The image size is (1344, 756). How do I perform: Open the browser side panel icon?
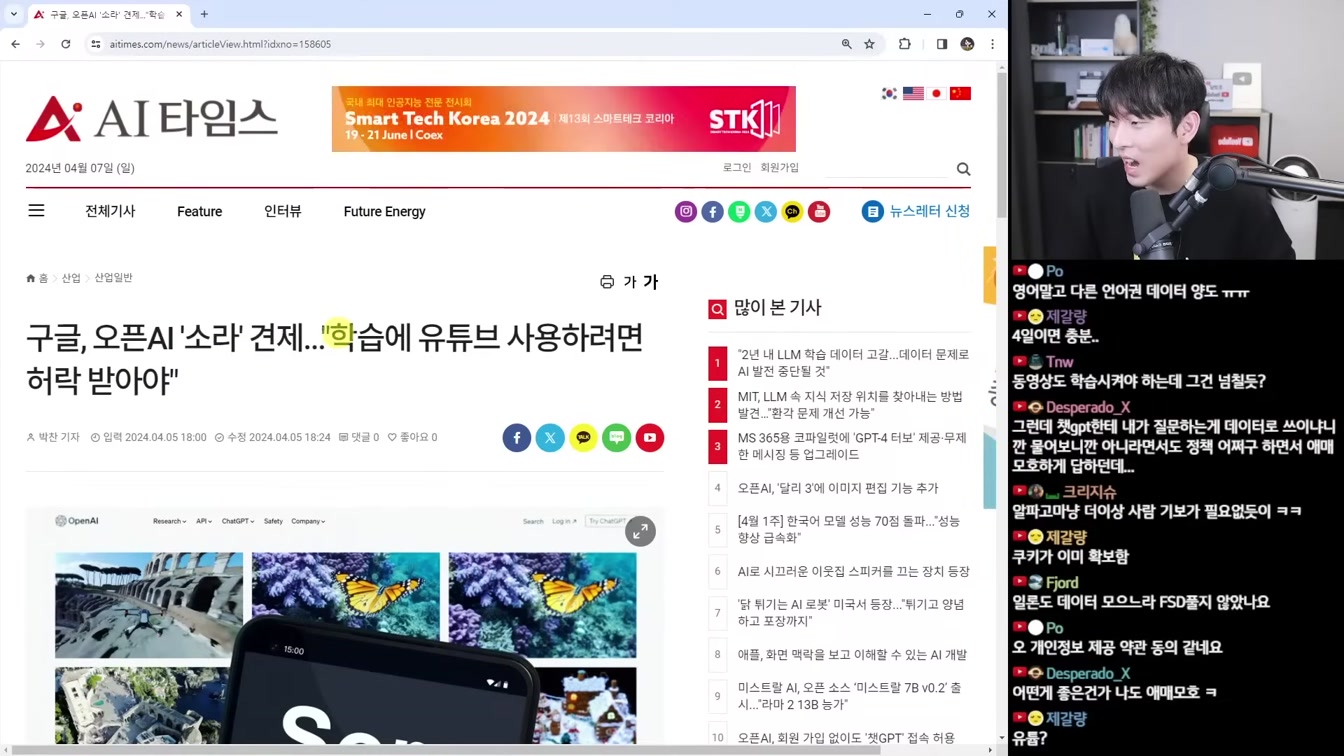coord(942,44)
